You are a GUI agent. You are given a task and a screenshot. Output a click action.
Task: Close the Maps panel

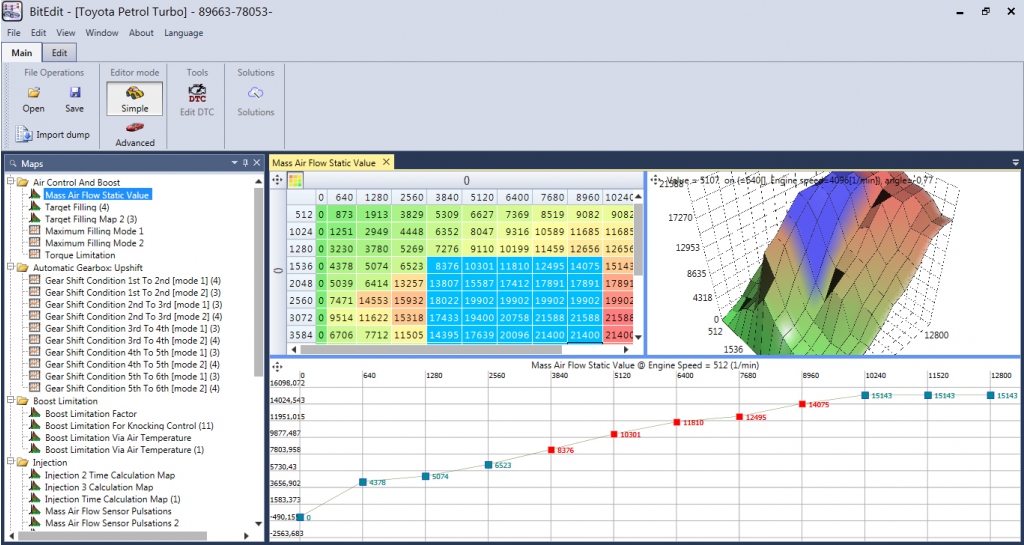257,163
